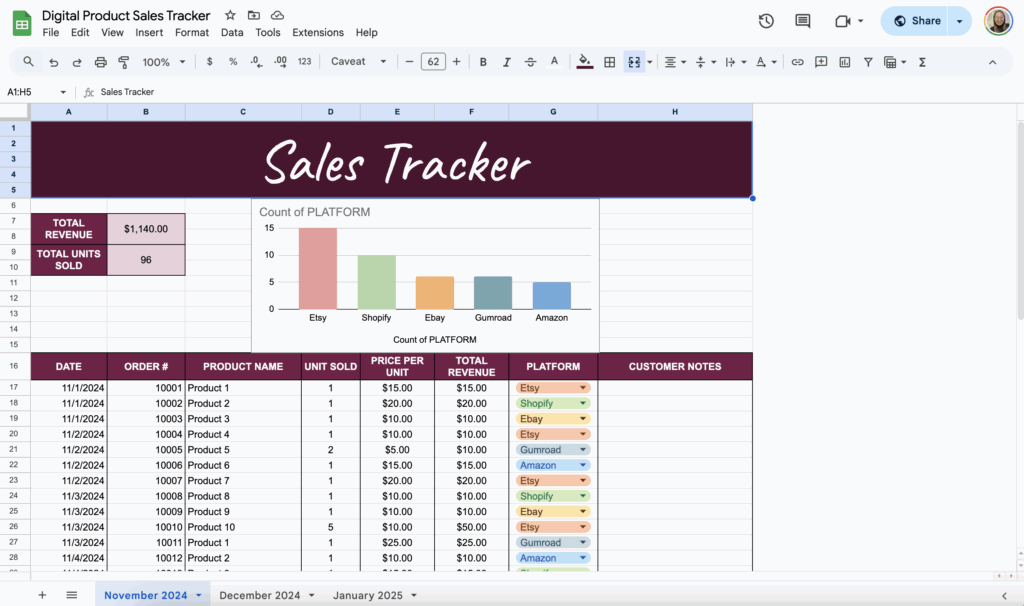Open the fill color picker
The width and height of the screenshot is (1024, 606).
584,62
